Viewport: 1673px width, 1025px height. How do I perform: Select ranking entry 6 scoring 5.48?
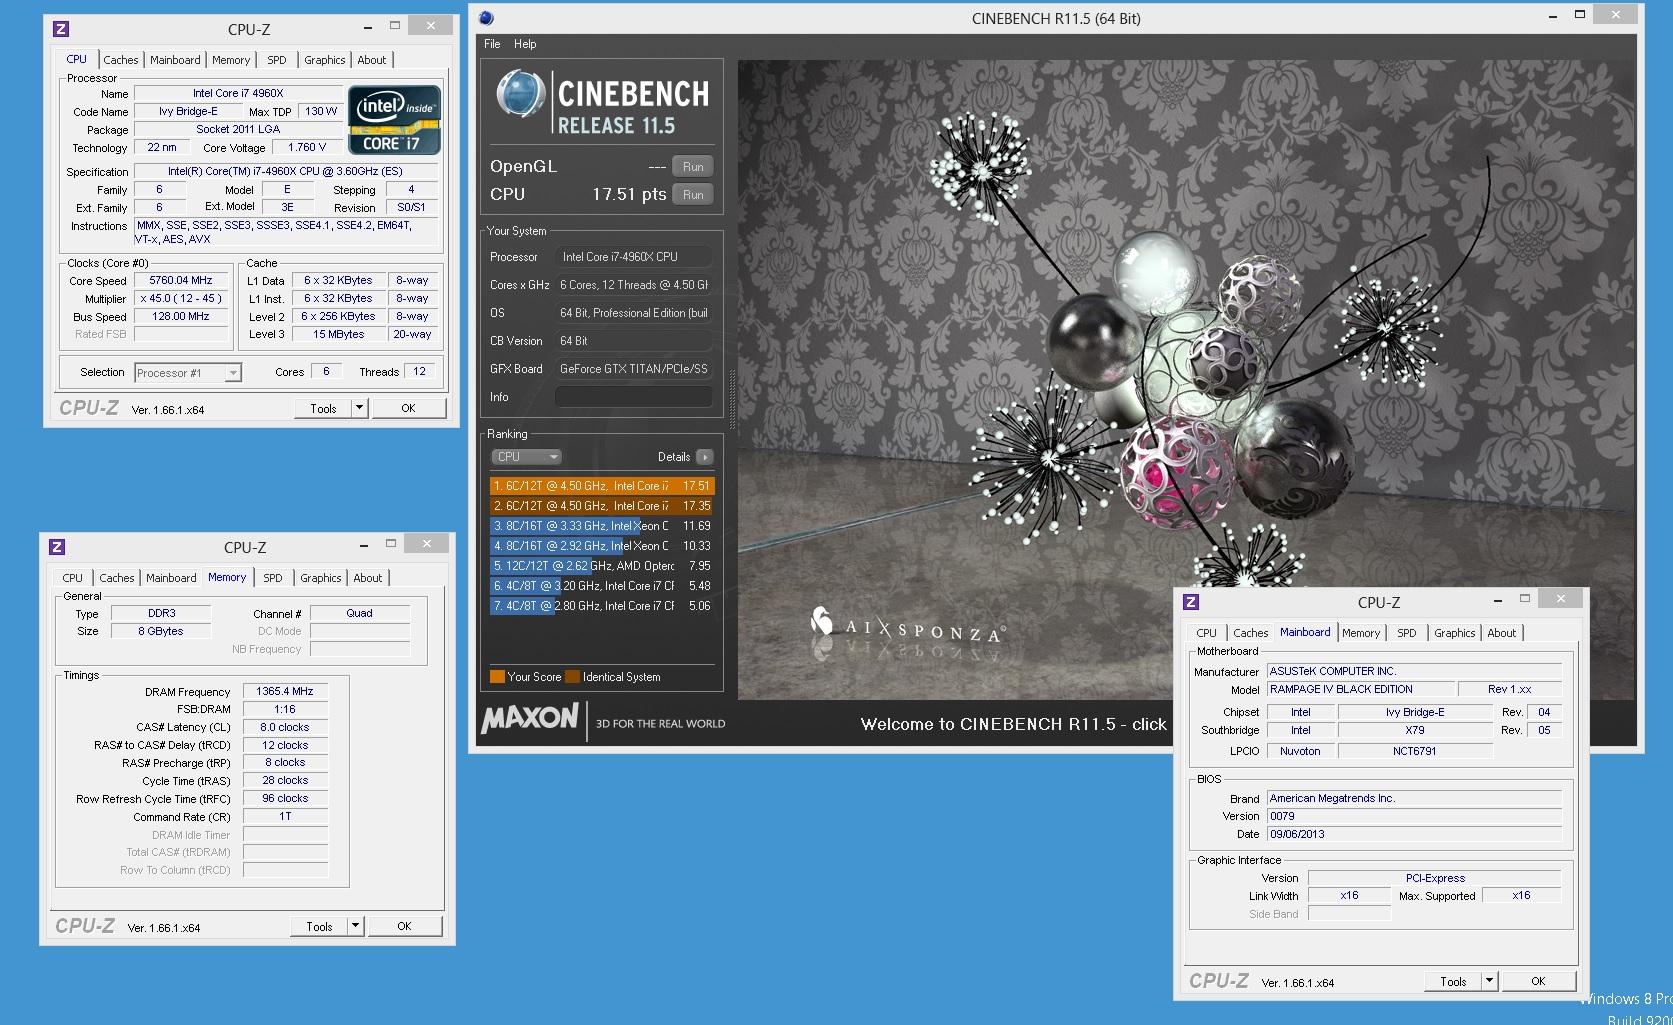602,586
